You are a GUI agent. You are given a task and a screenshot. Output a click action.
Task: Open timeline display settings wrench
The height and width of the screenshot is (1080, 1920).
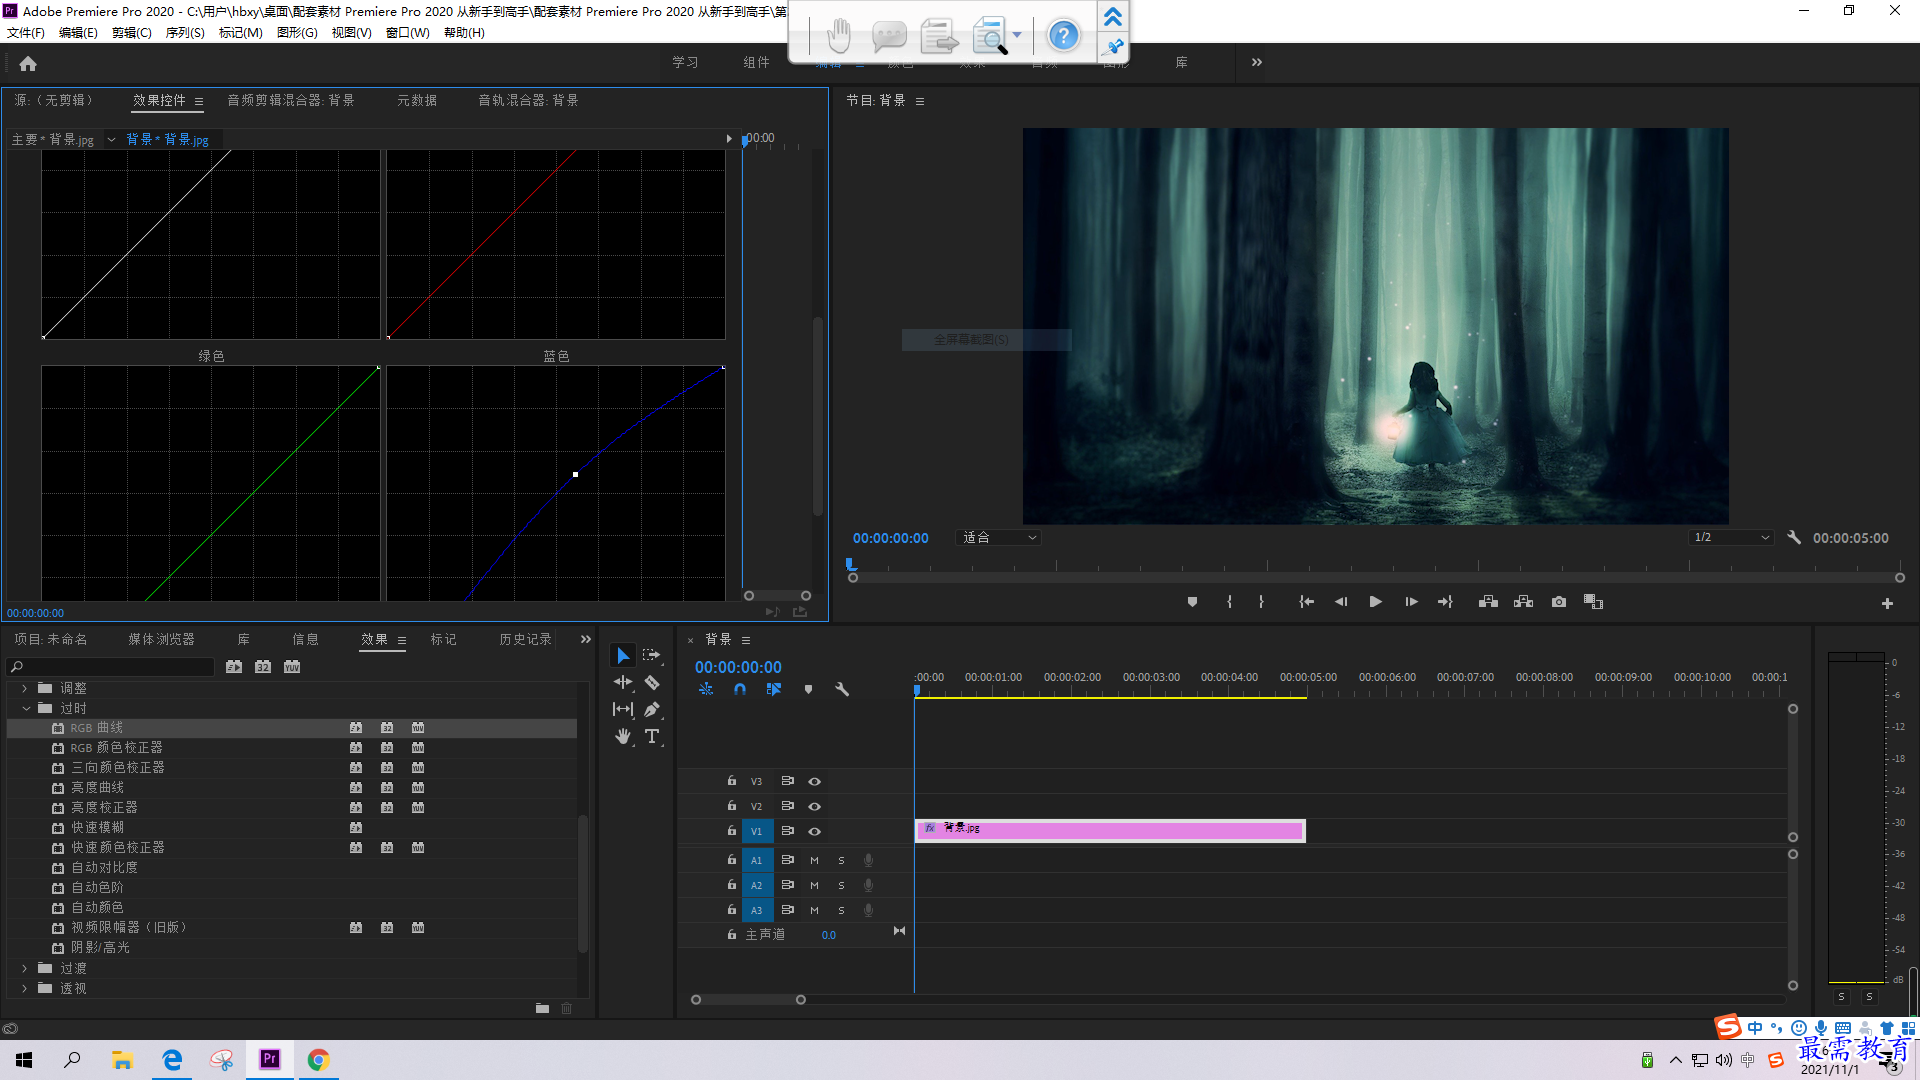pos(842,689)
